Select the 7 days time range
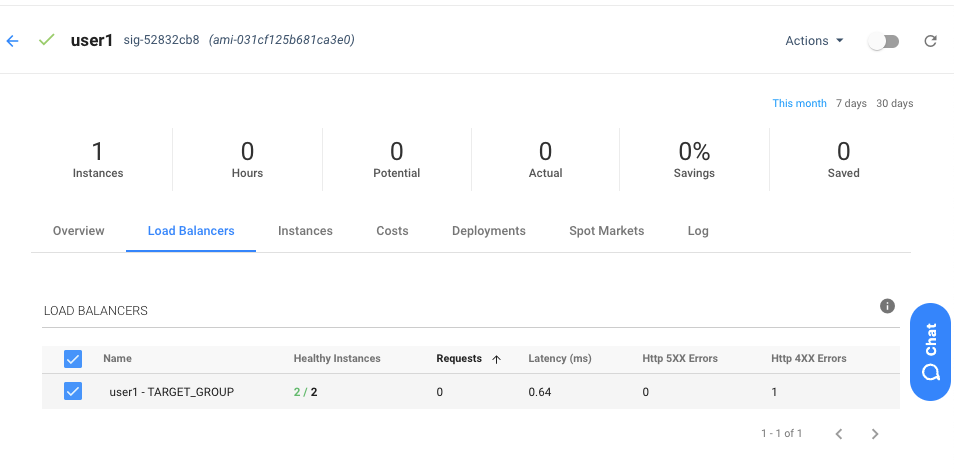This screenshot has width=954, height=476. pyautogui.click(x=851, y=103)
